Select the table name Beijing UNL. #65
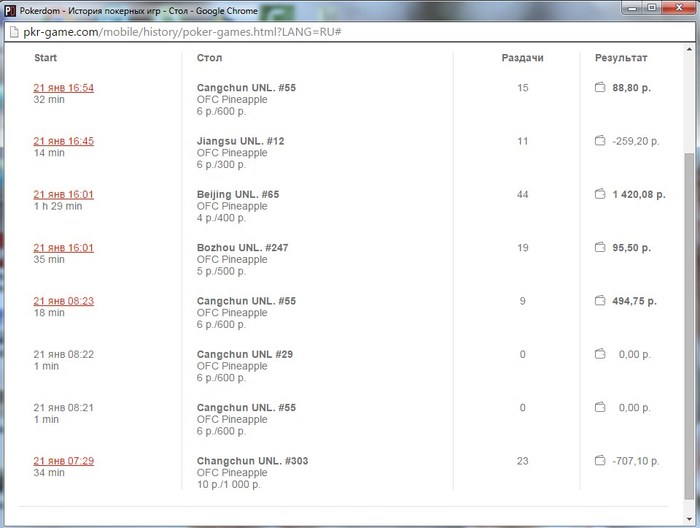 pyautogui.click(x=238, y=195)
